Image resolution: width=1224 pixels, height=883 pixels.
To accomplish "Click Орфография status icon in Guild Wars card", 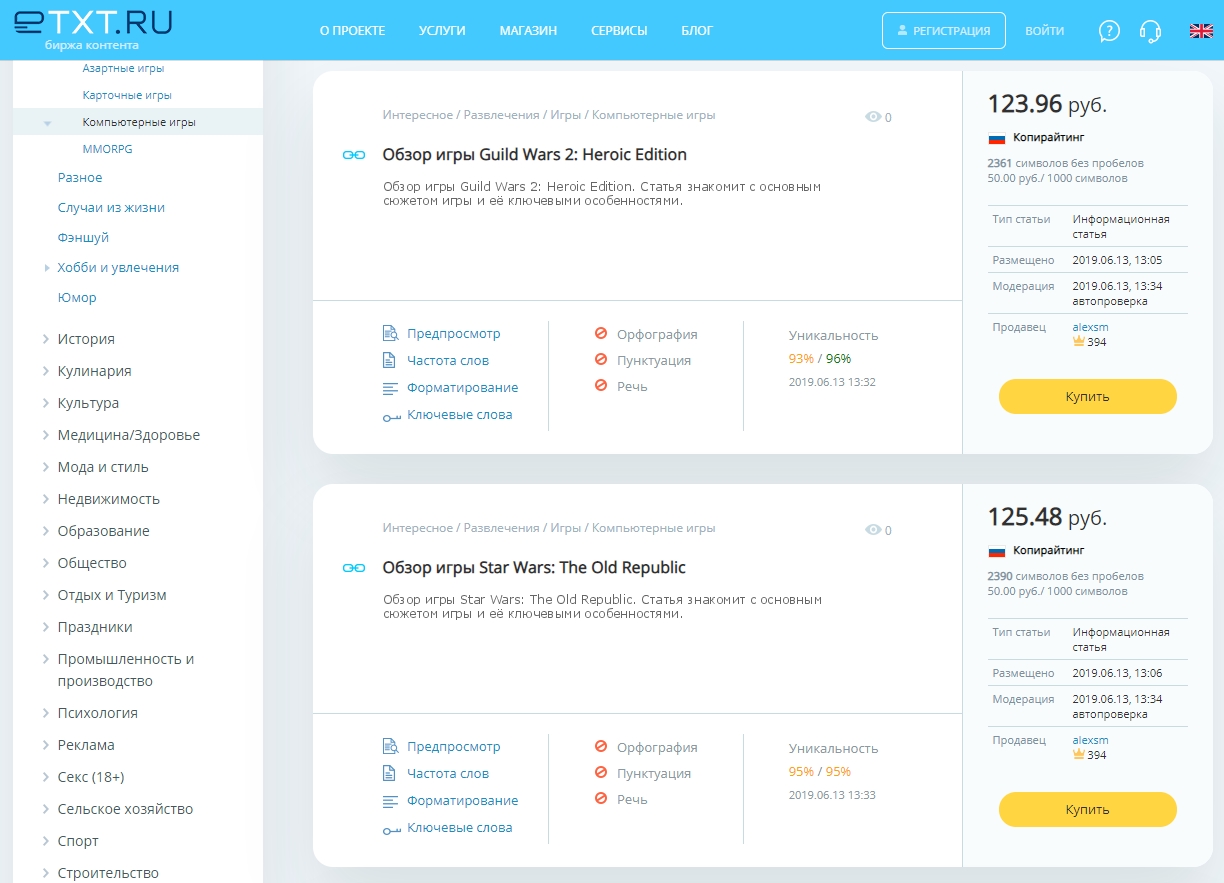I will (x=601, y=334).
